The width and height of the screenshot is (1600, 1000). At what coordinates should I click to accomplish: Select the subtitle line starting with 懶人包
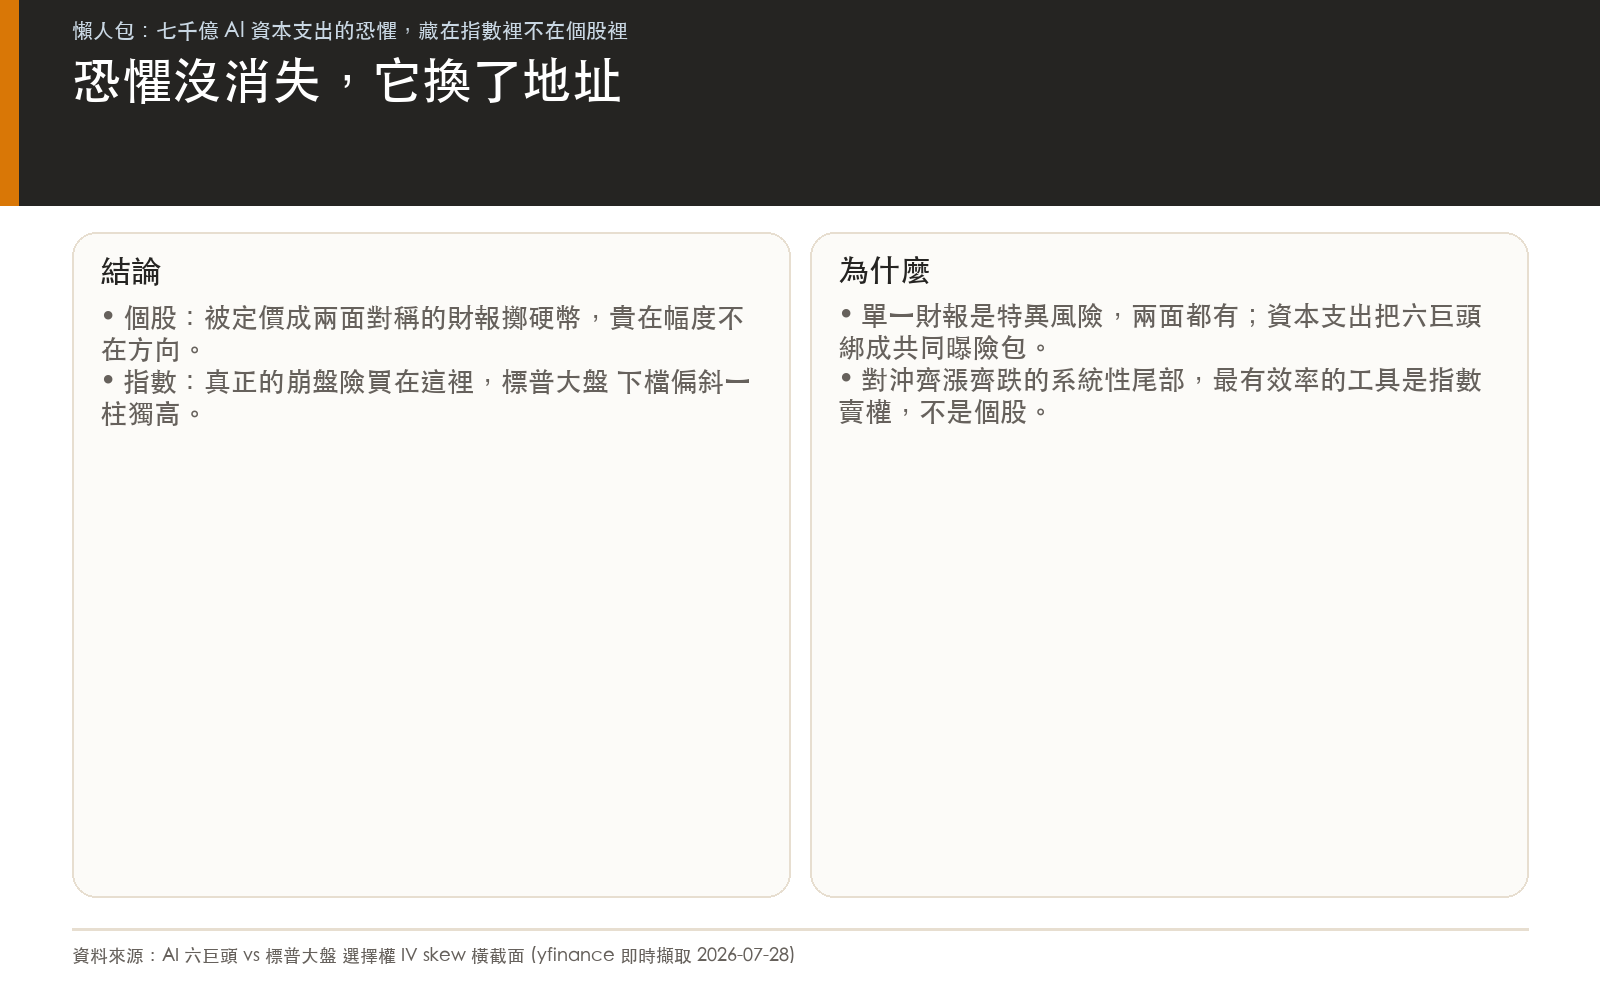tap(350, 31)
